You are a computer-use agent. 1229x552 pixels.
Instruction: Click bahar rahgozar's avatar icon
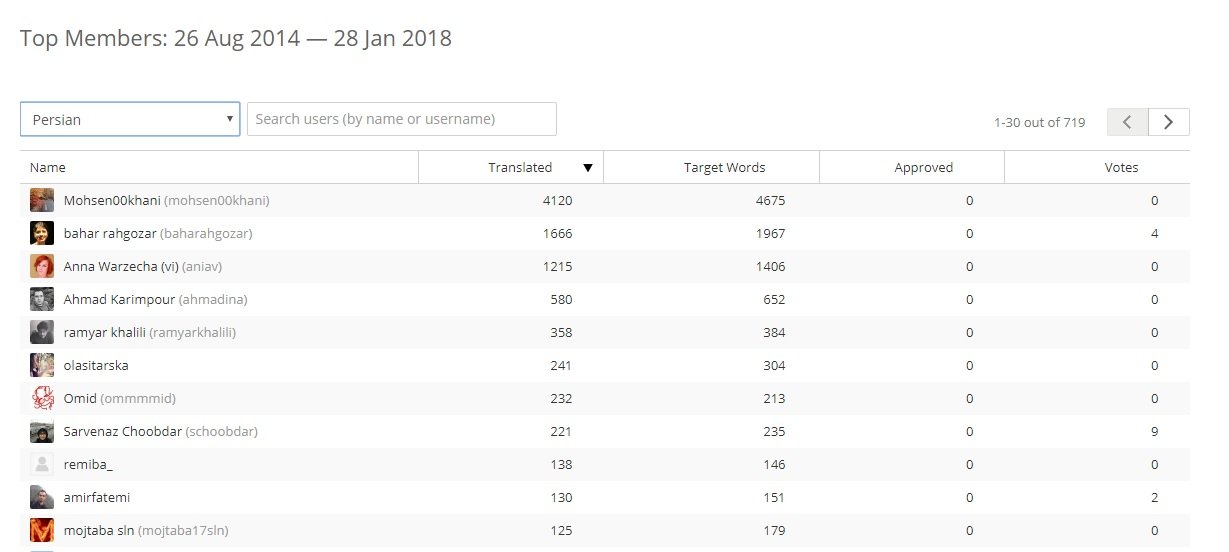(42, 233)
